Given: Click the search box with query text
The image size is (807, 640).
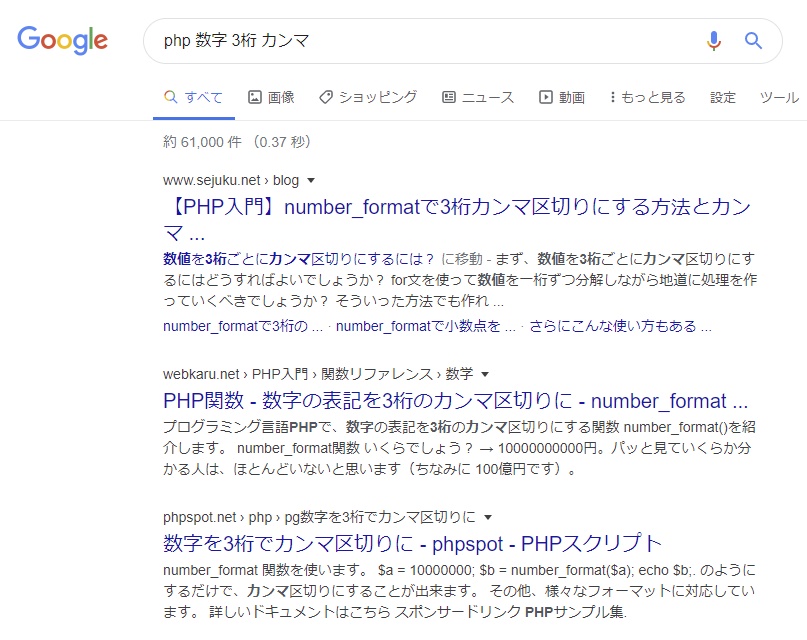Looking at the screenshot, I should 462,41.
